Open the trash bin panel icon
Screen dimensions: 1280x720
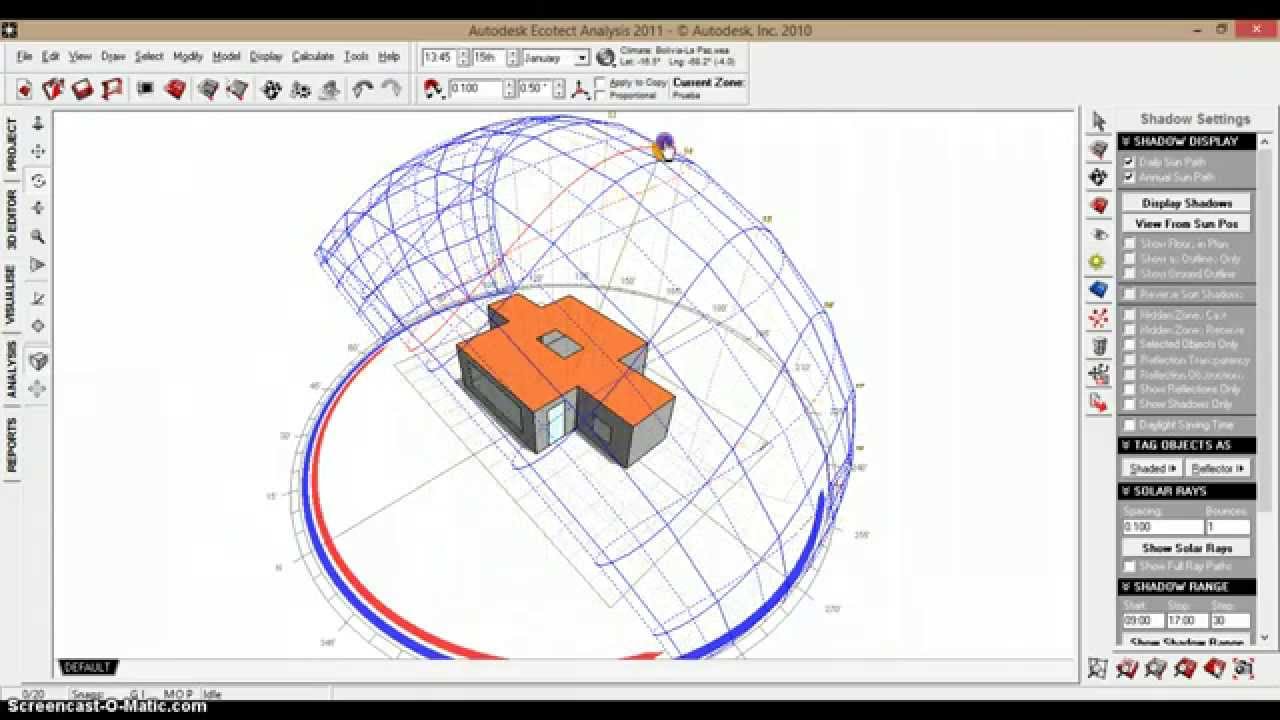(x=1099, y=347)
